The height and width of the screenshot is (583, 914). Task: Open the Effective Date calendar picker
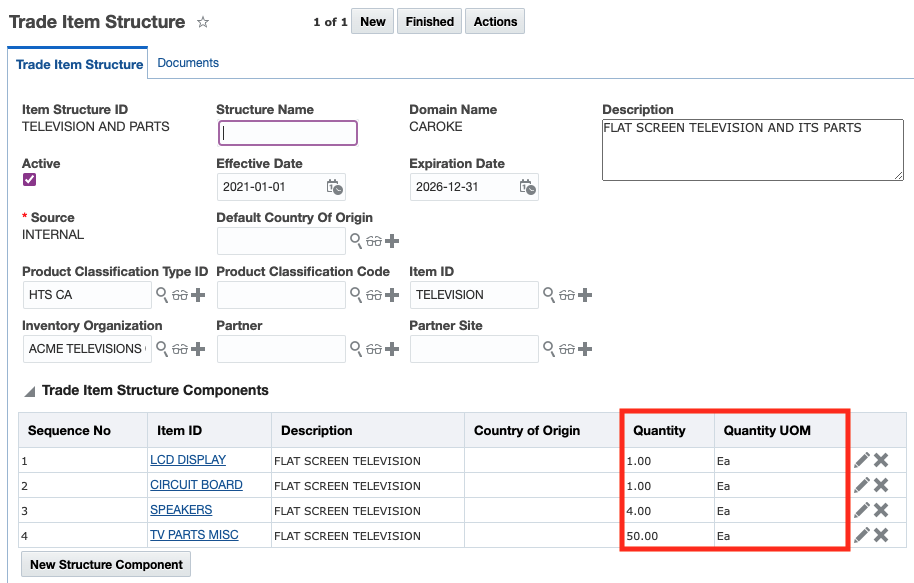click(335, 187)
